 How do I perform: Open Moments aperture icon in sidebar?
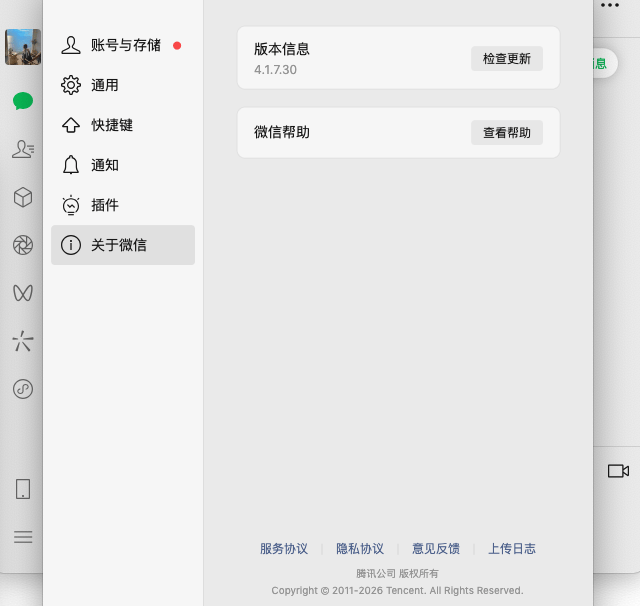click(x=22, y=245)
